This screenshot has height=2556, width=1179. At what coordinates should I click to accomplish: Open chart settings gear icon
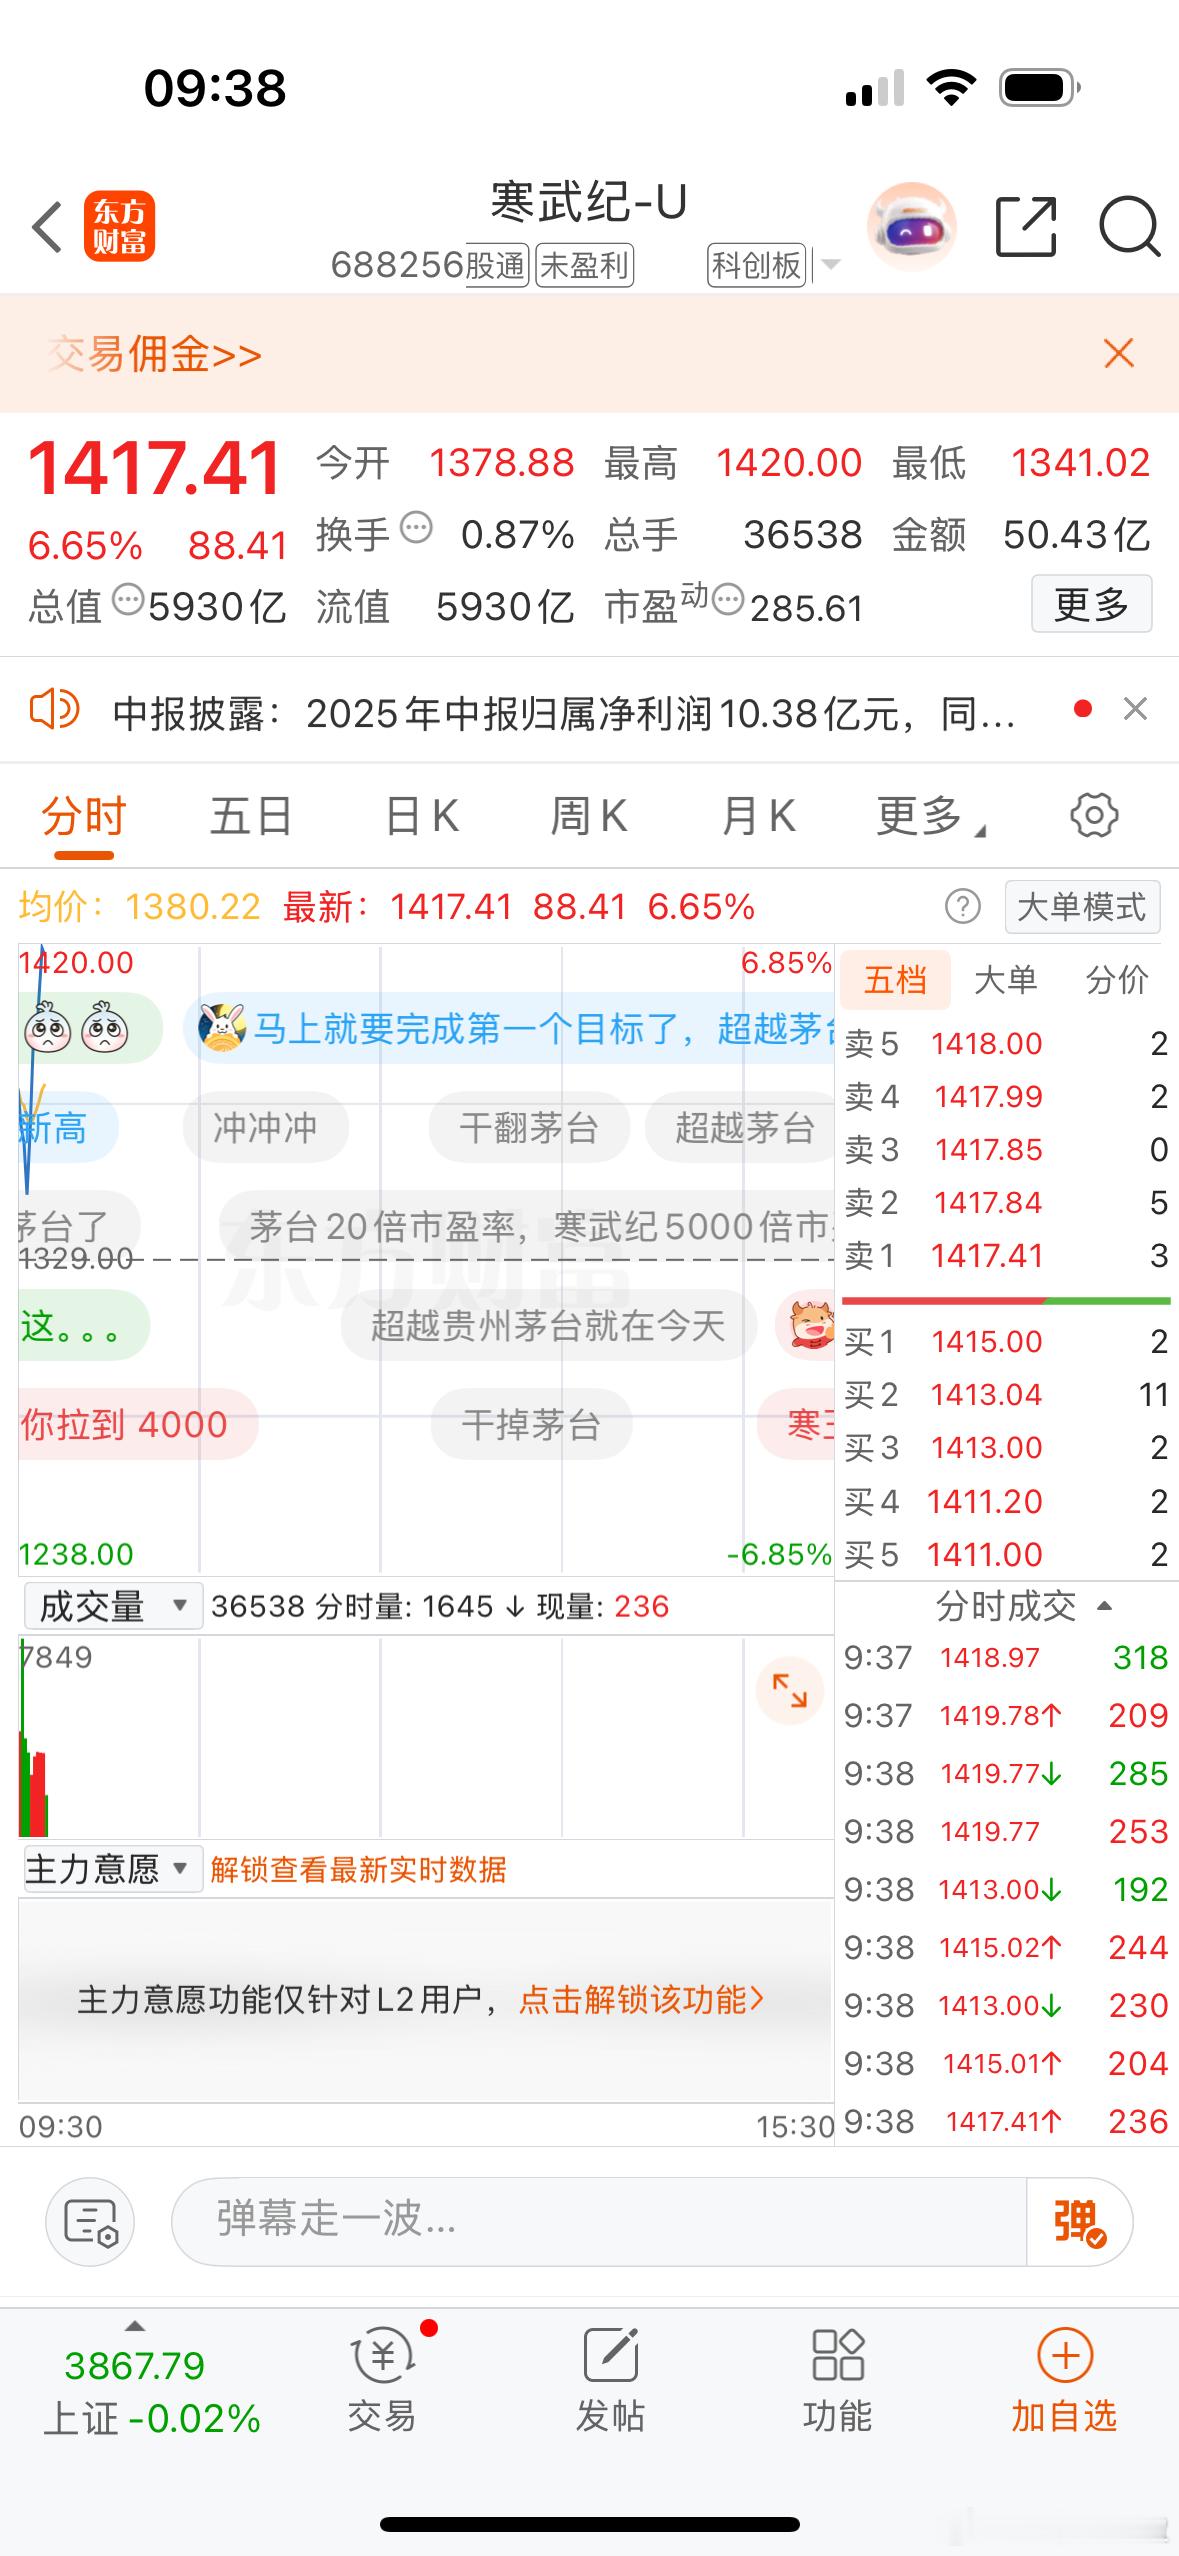click(1094, 815)
